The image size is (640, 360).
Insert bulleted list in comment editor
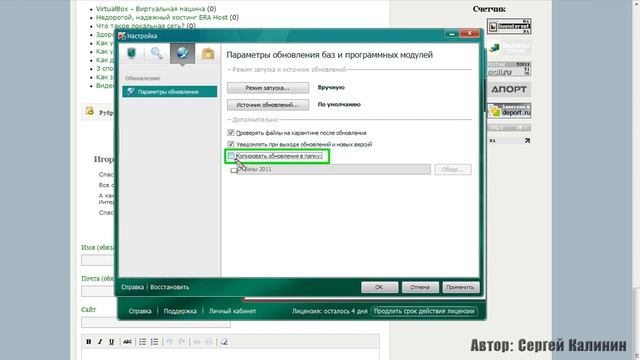click(x=142, y=342)
